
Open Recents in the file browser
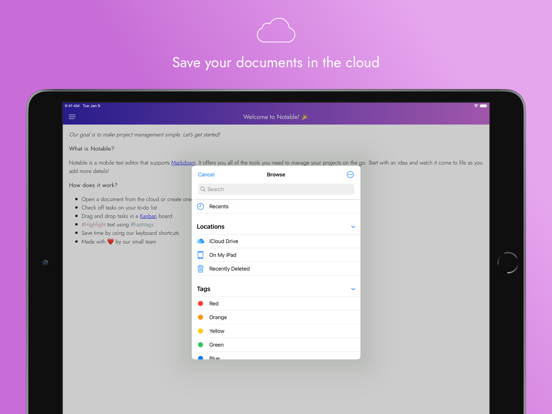point(276,206)
